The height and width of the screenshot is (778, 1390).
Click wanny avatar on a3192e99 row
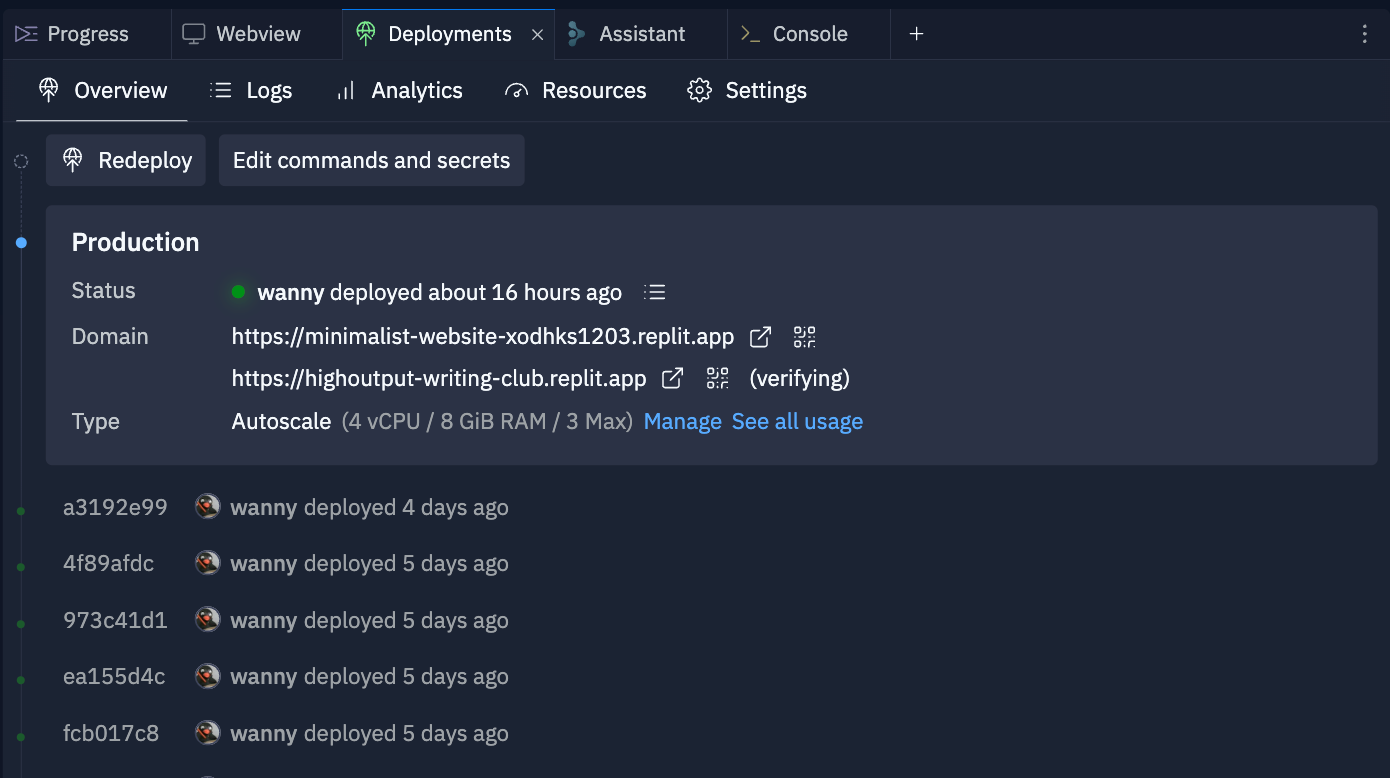click(x=207, y=507)
